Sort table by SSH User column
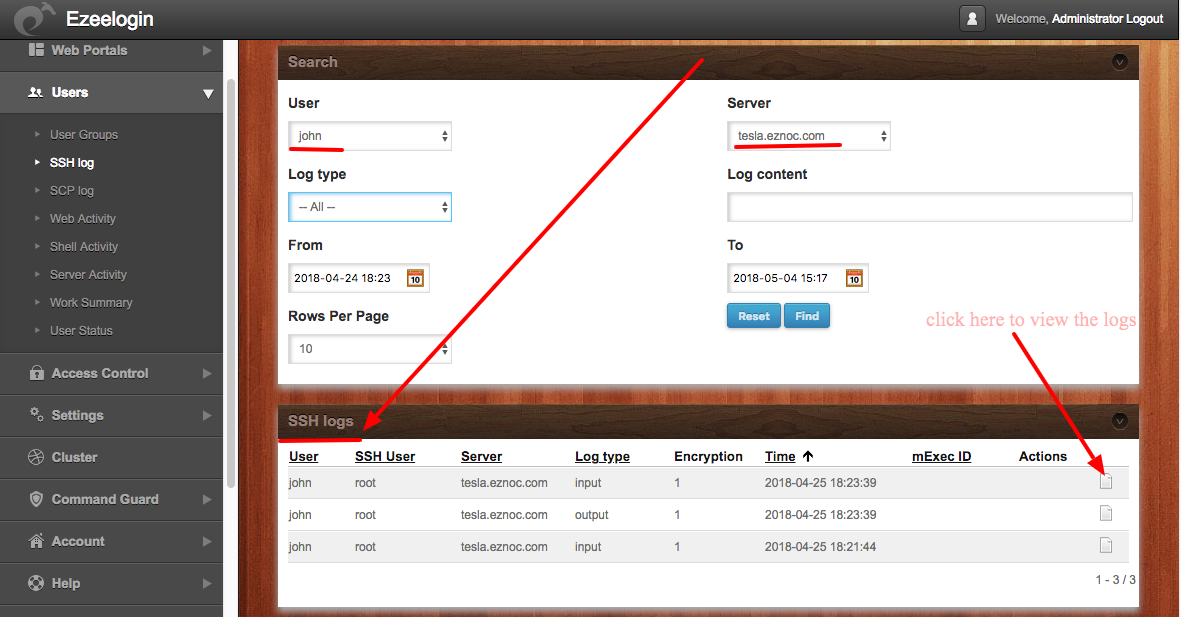Screen dimensions: 1181x617 pos(385,457)
